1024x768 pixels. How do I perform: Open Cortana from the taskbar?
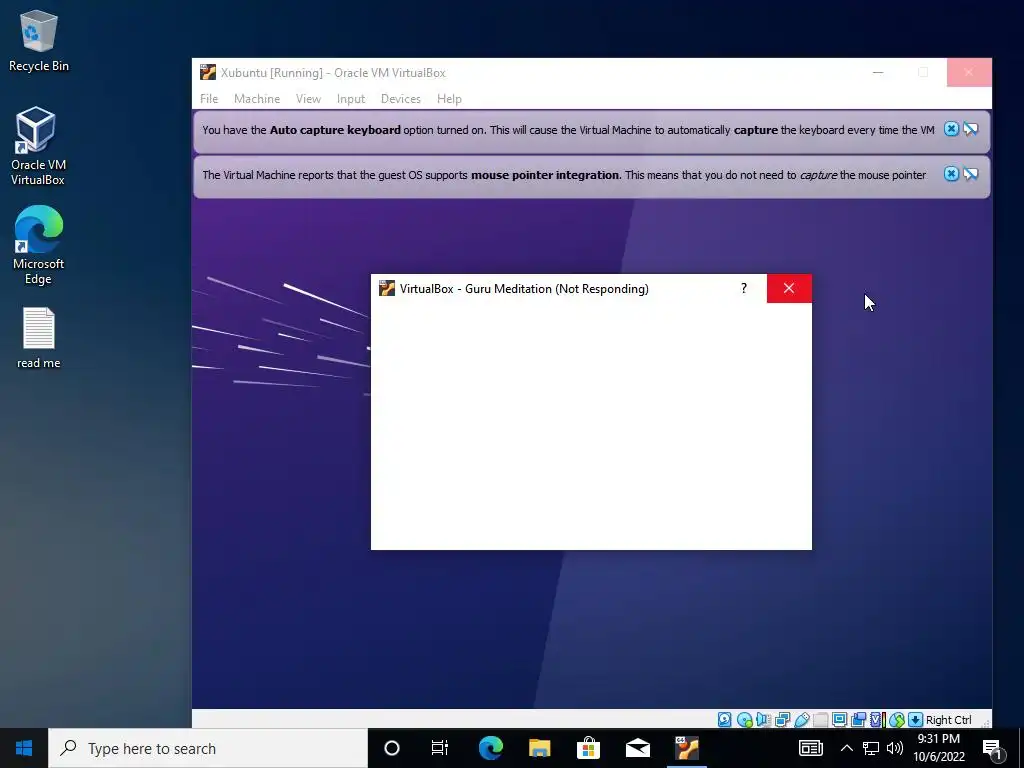pyautogui.click(x=392, y=748)
